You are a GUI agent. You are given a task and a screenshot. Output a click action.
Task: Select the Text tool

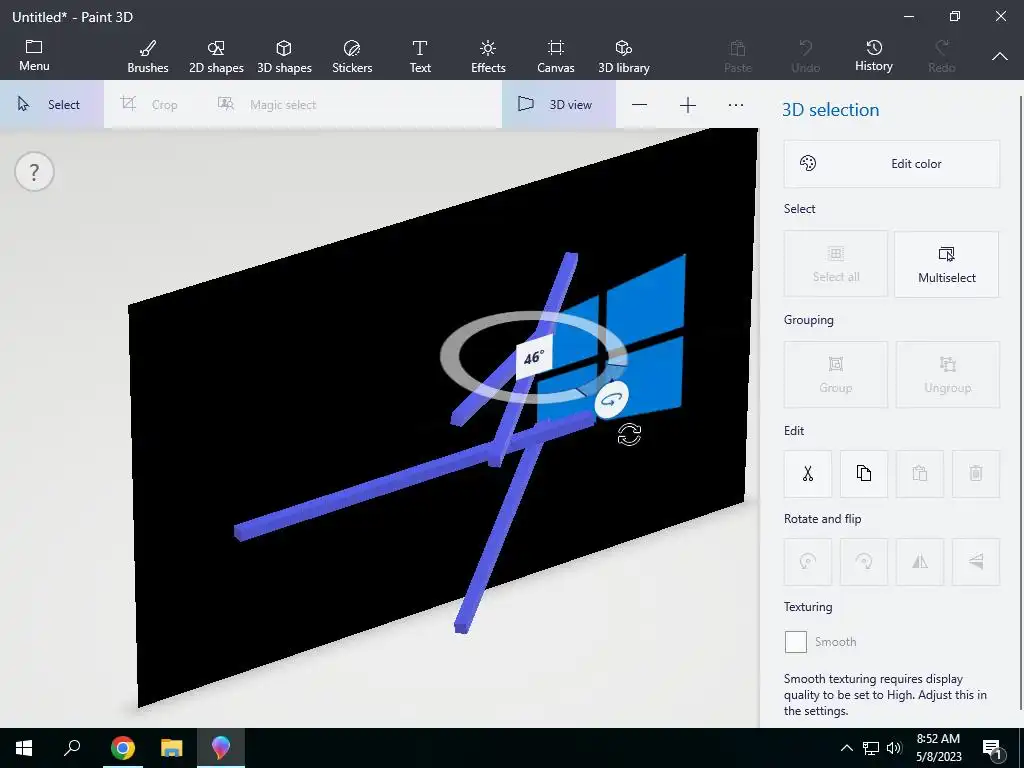(420, 57)
